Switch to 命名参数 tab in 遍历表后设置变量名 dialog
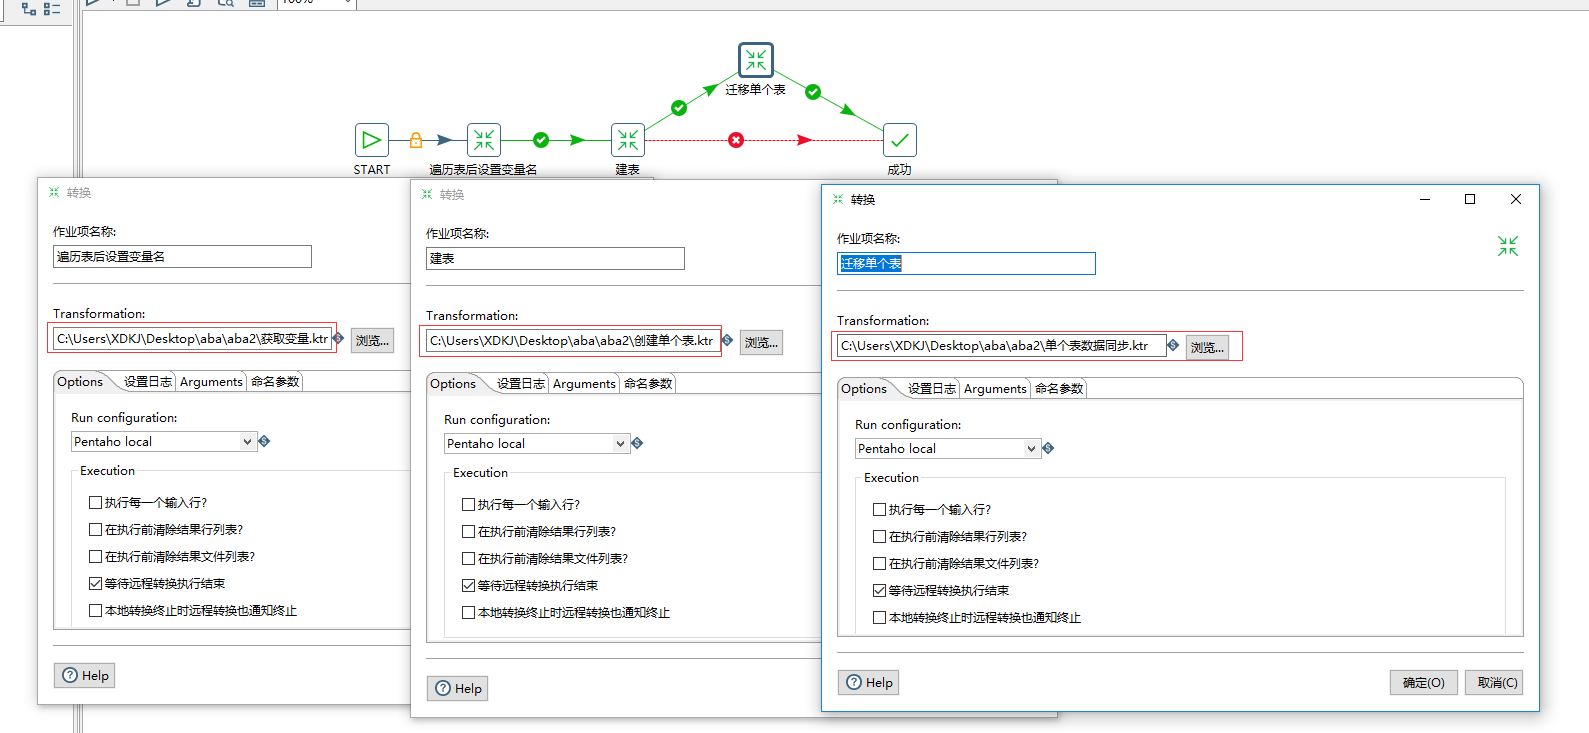Viewport: 1589px width, 733px height. click(275, 382)
